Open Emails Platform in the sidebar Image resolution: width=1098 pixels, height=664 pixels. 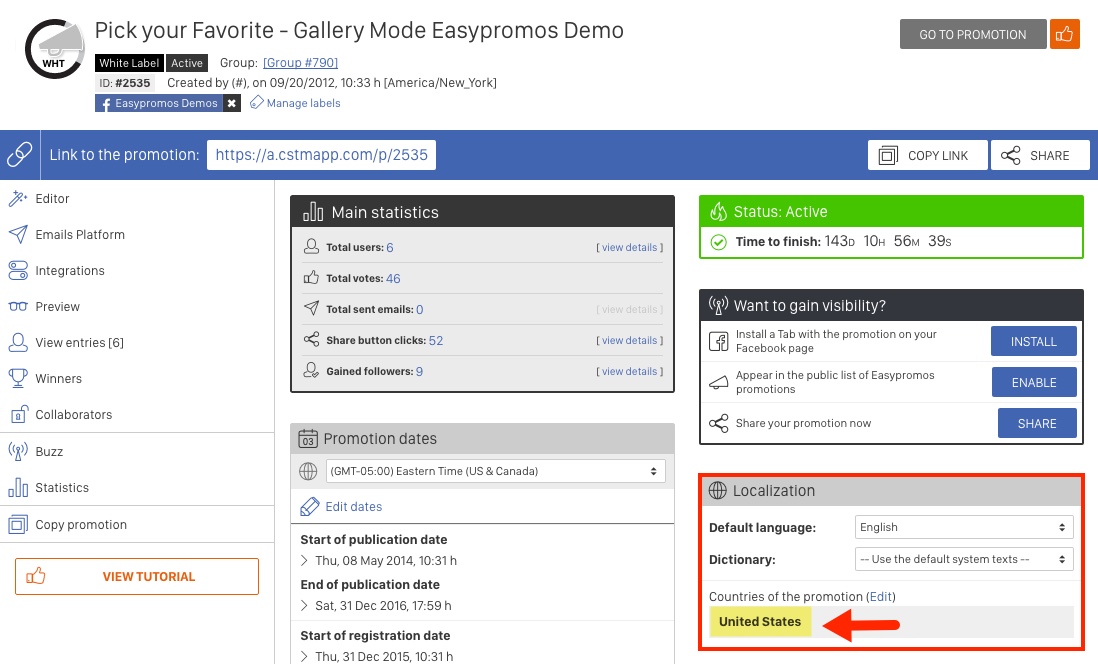pyautogui.click(x=80, y=235)
